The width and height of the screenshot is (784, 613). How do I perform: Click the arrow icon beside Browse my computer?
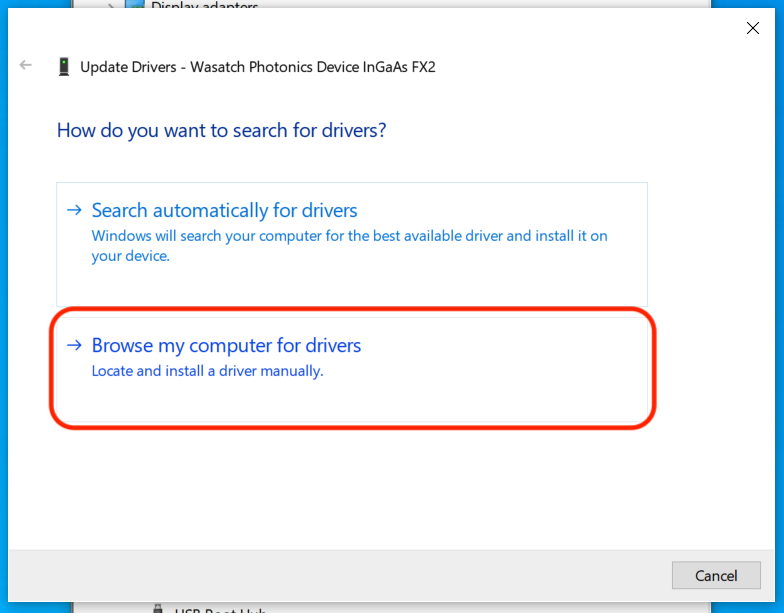74,345
